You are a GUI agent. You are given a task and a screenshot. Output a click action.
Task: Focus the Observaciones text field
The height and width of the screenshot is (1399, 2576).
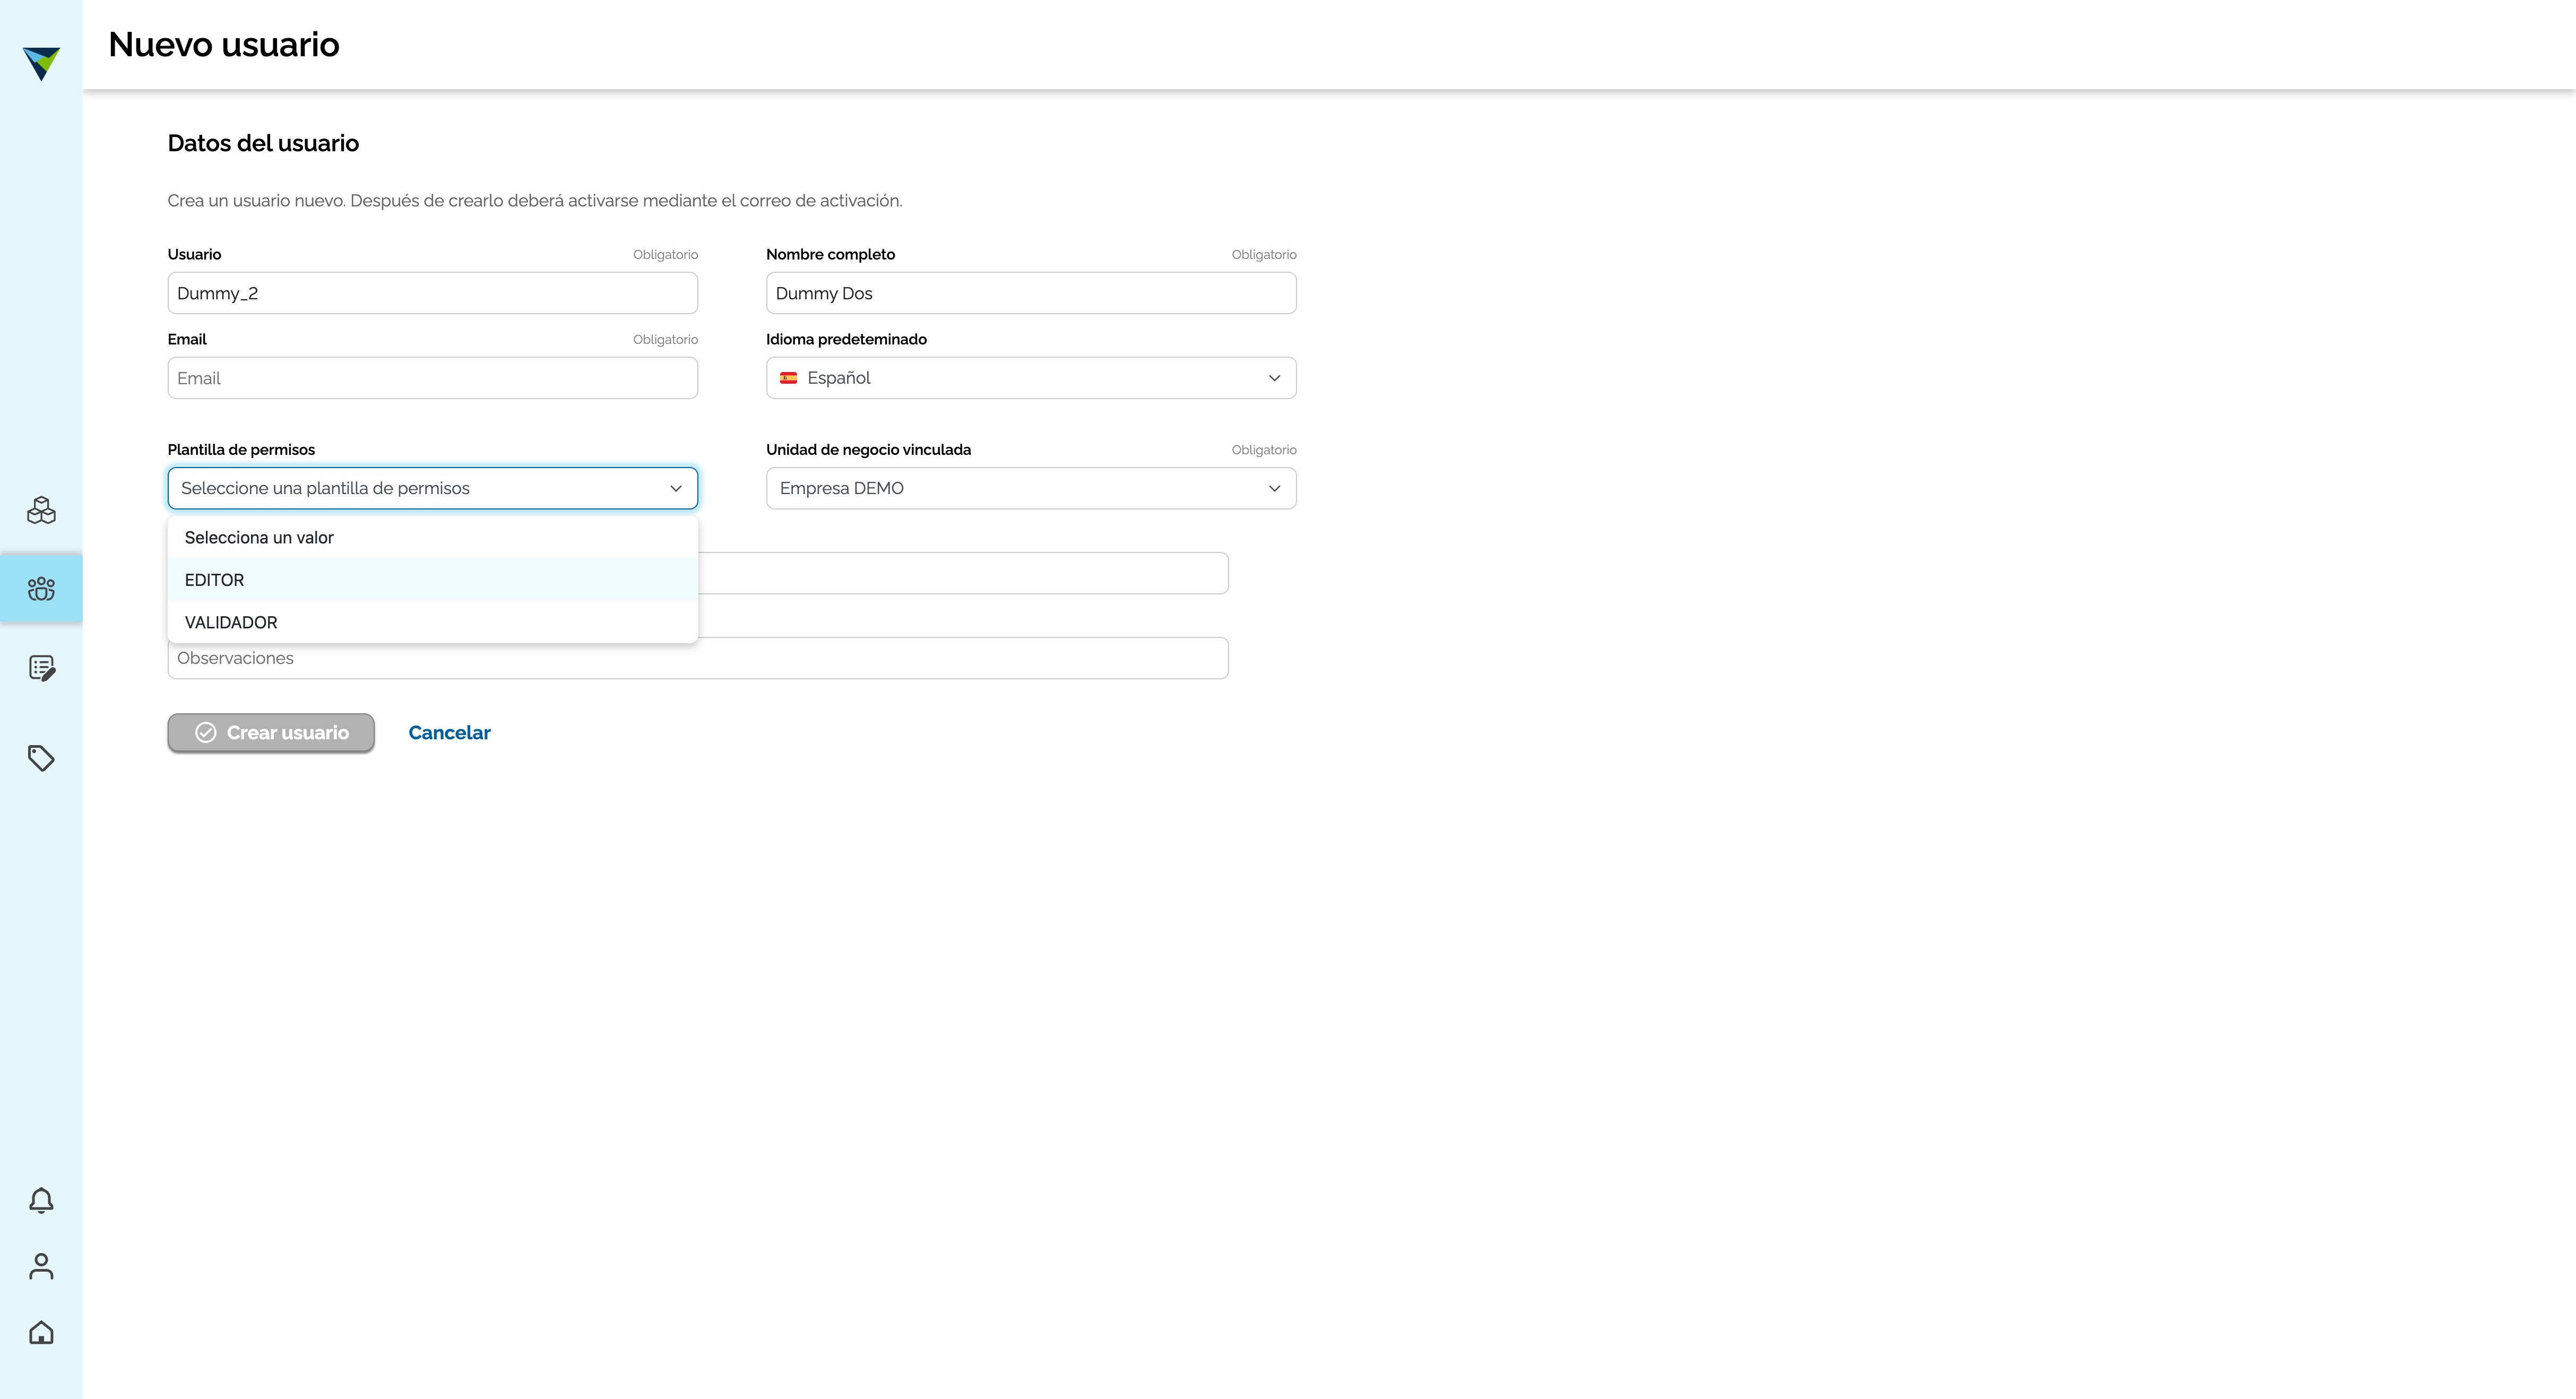point(698,658)
